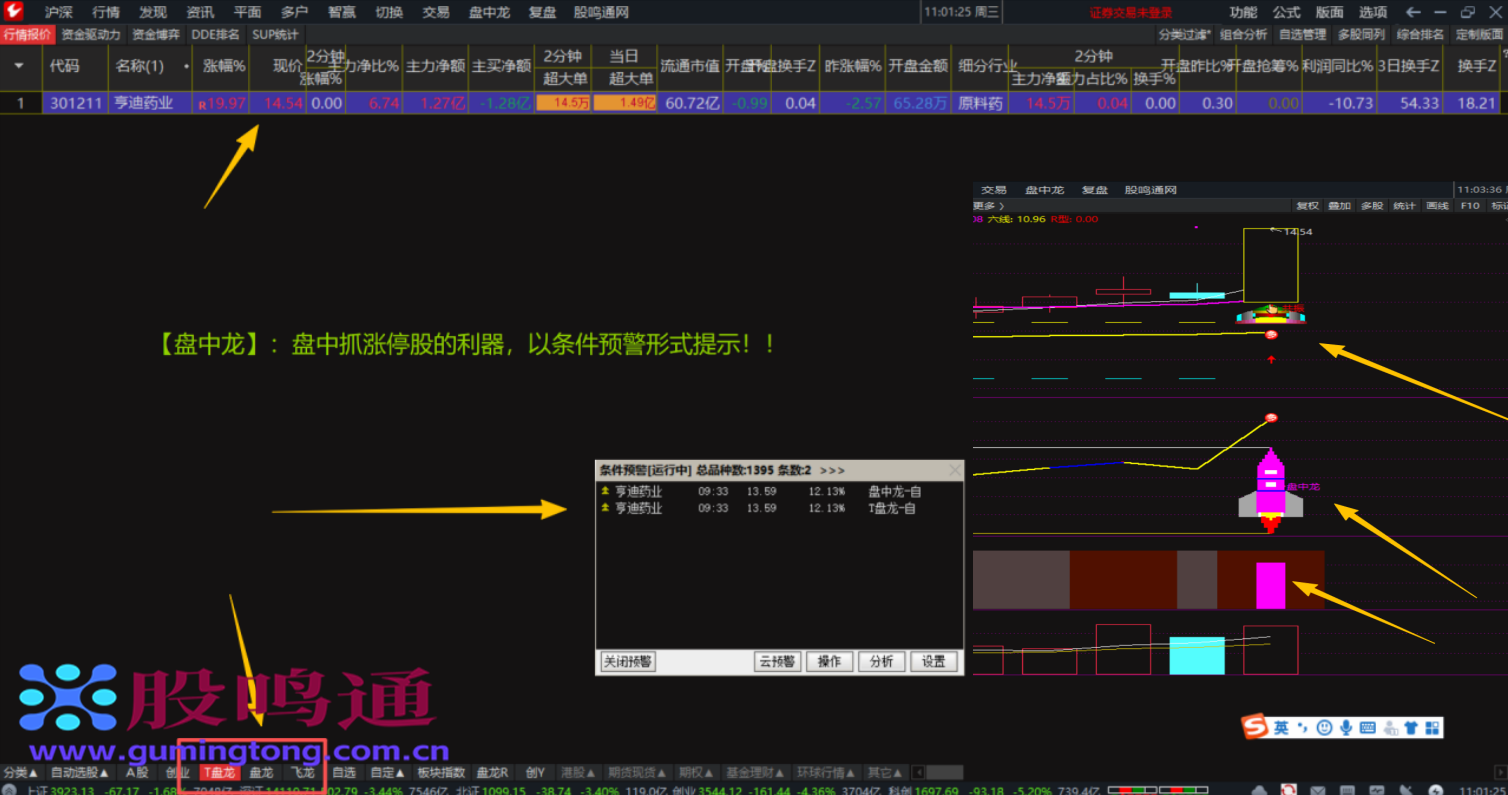Click the Sogou input method S icon
The image size is (1508, 795).
pos(1256,727)
